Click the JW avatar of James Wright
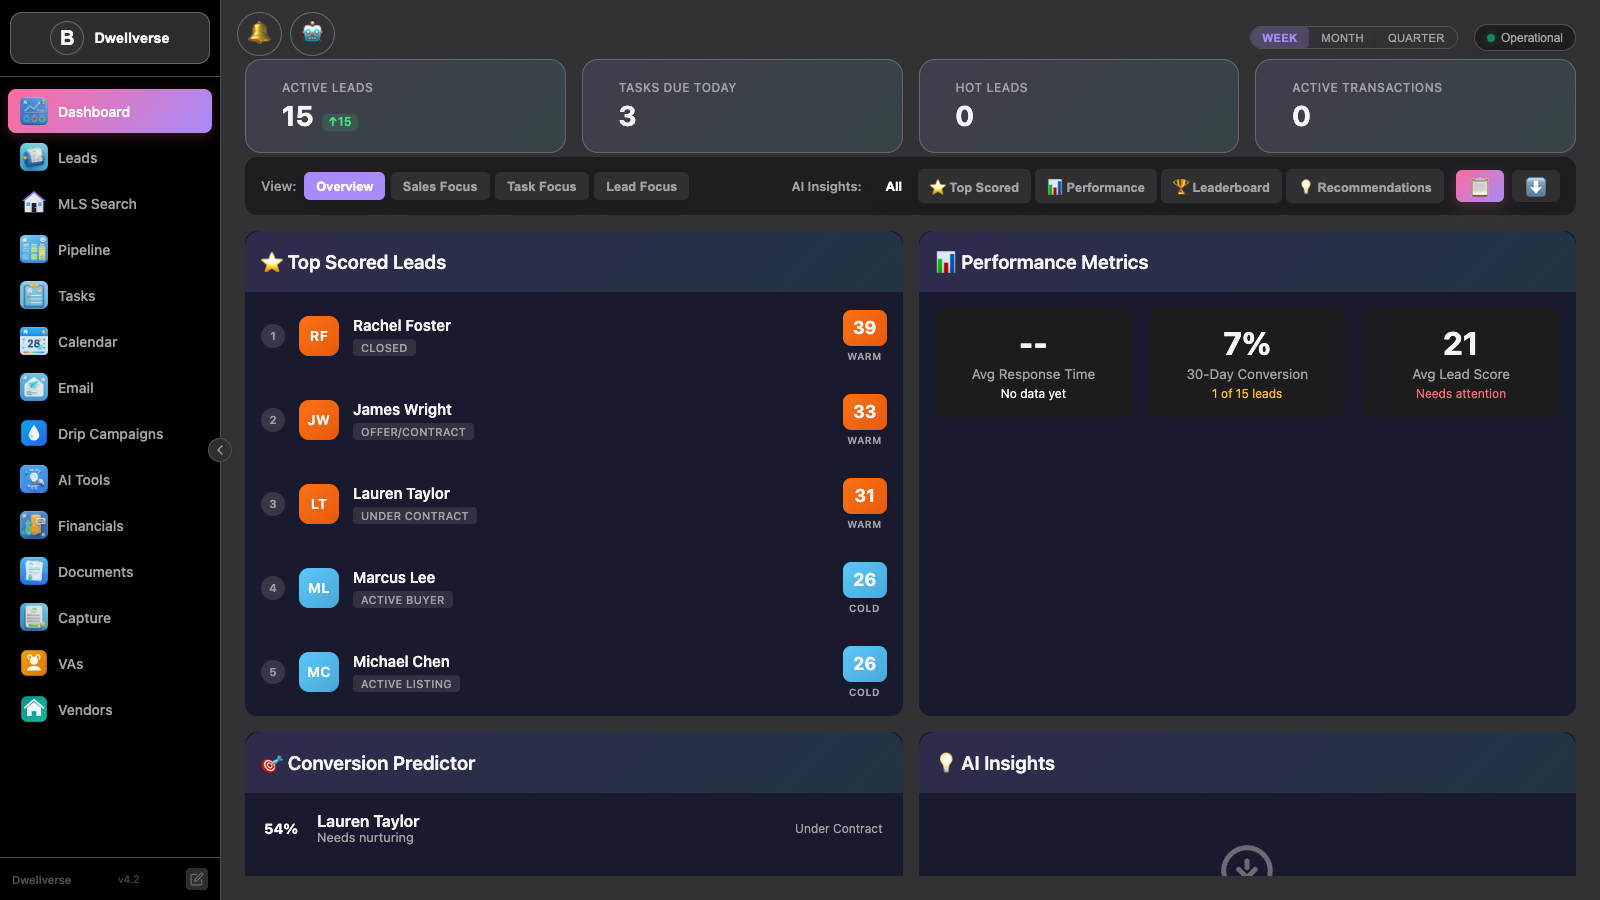 pyautogui.click(x=319, y=420)
